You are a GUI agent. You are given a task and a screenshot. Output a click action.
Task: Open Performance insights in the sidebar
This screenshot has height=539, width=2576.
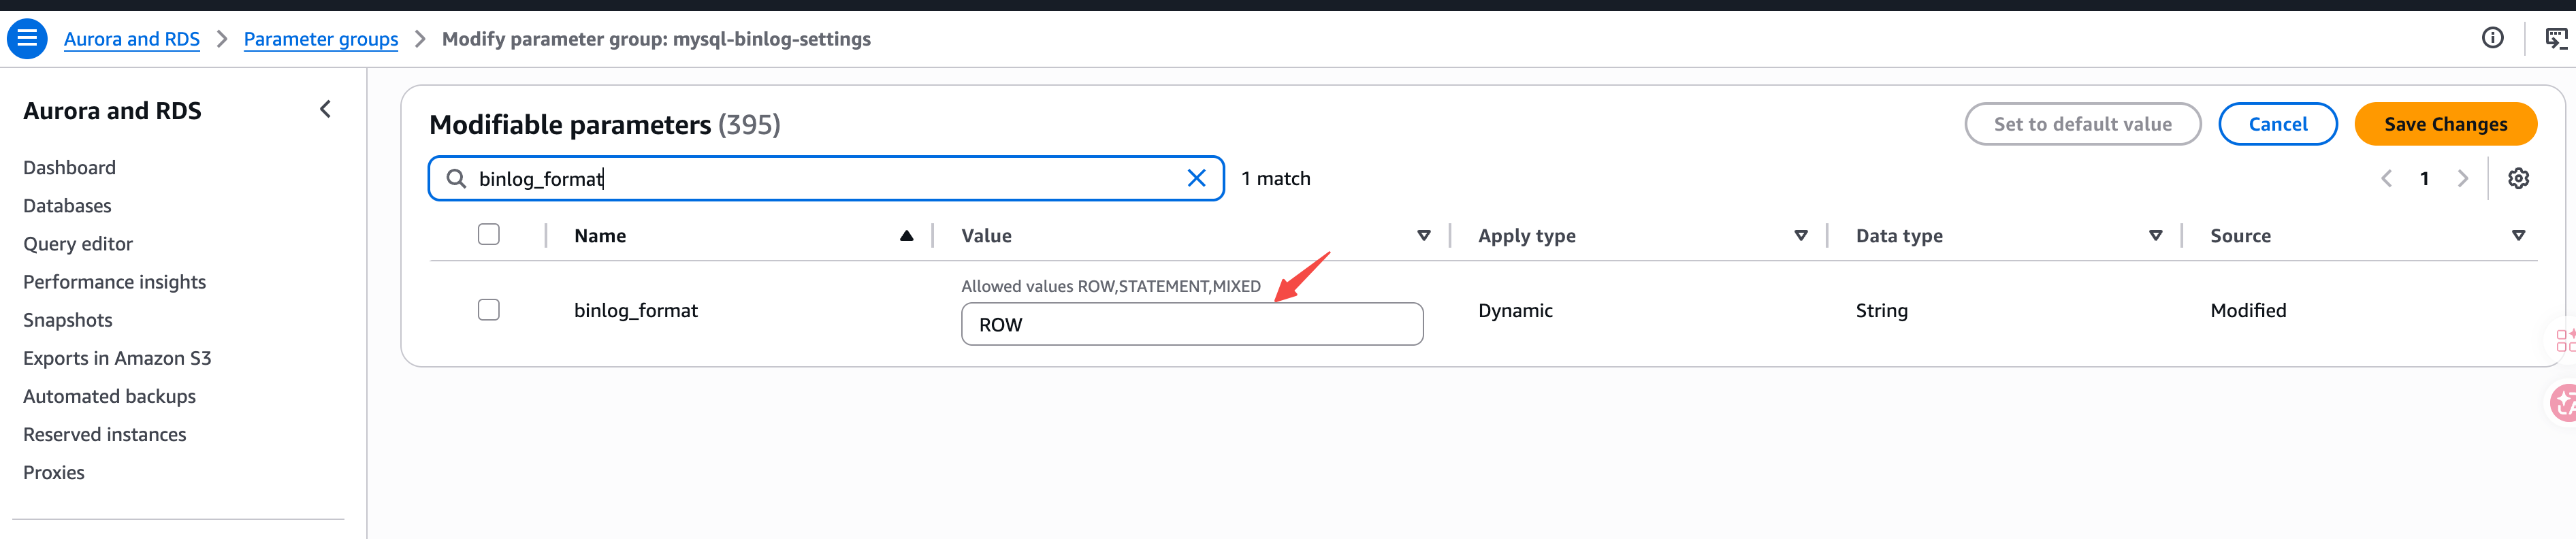coord(114,282)
